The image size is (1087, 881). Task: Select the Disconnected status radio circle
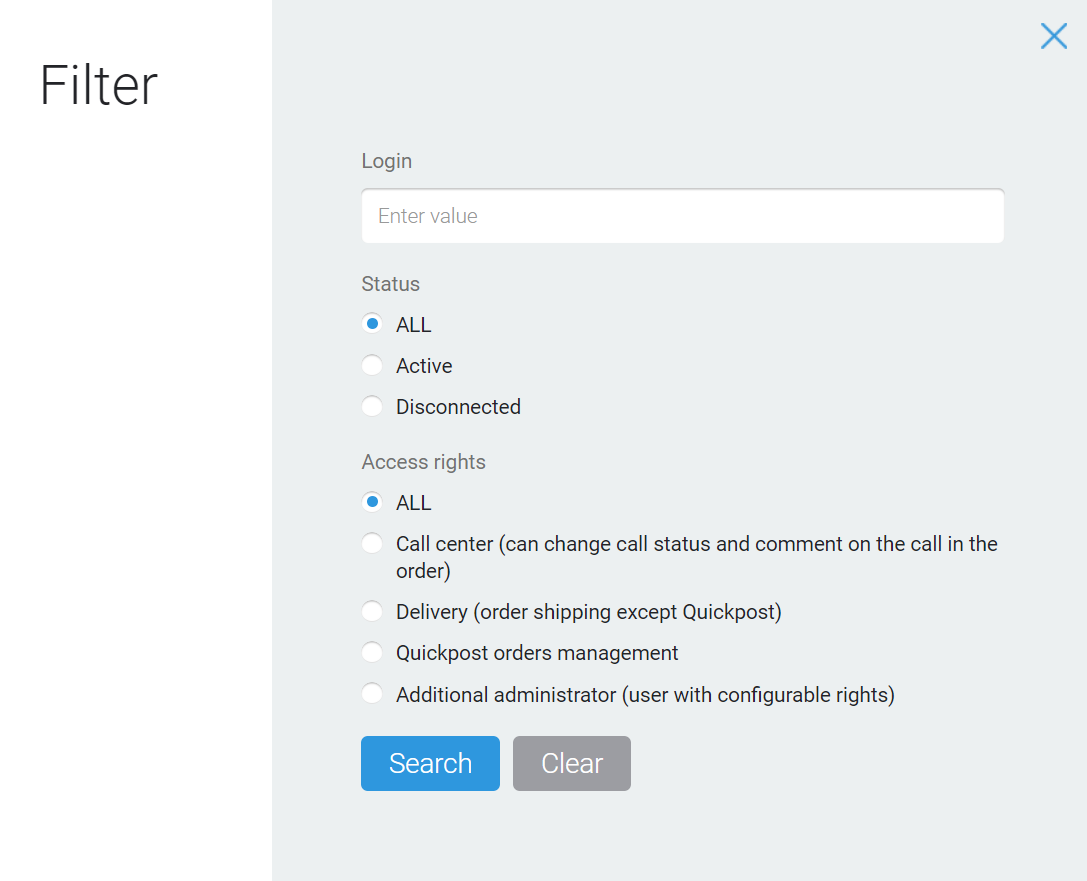pos(372,406)
